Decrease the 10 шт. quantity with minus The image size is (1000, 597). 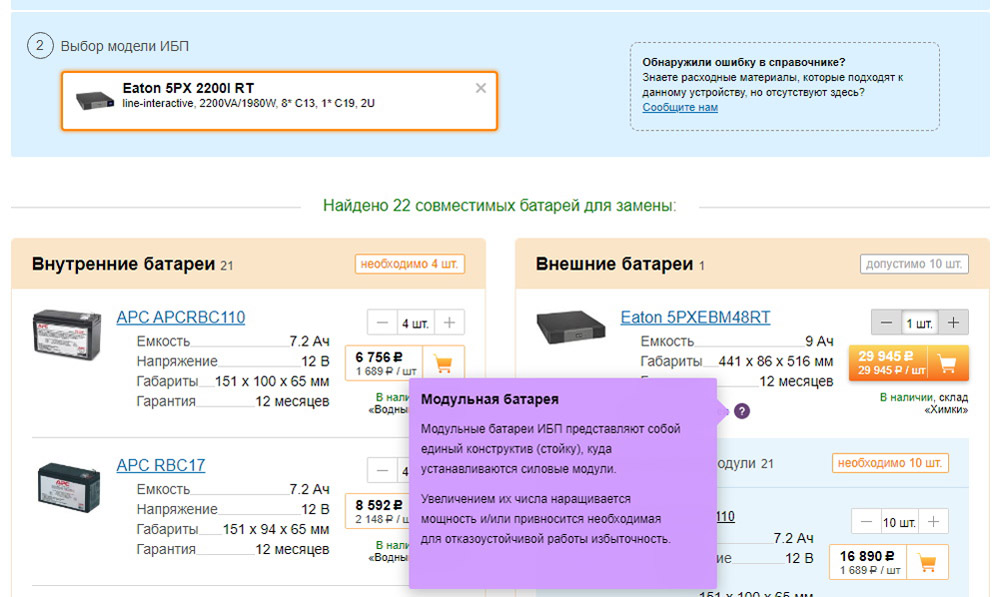coord(866,522)
